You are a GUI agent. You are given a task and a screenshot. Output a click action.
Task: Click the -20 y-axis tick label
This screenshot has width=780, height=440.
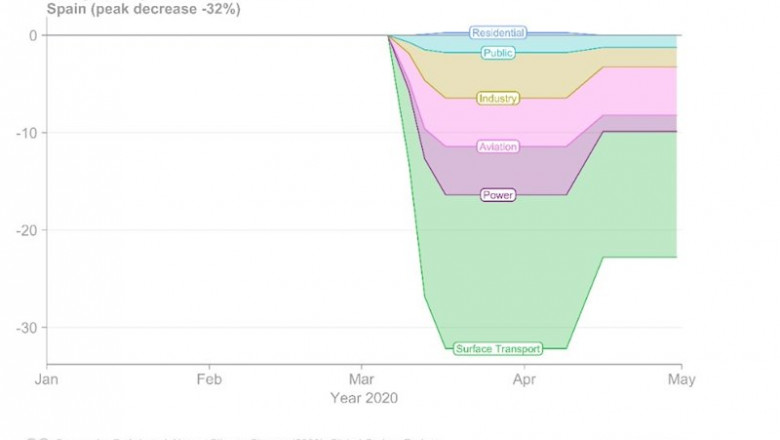pos(26,230)
